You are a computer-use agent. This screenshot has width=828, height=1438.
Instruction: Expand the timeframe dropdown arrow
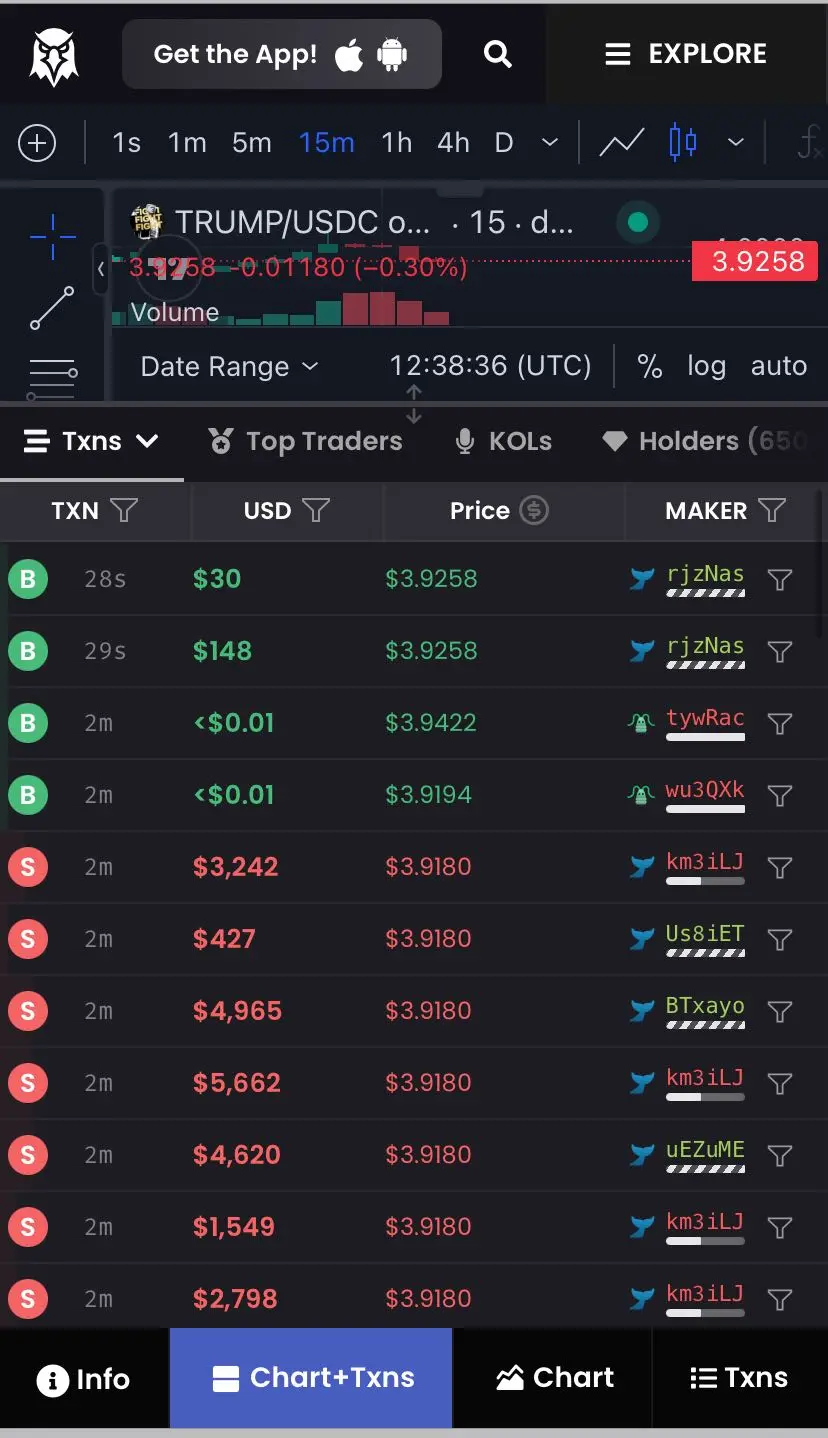550,143
